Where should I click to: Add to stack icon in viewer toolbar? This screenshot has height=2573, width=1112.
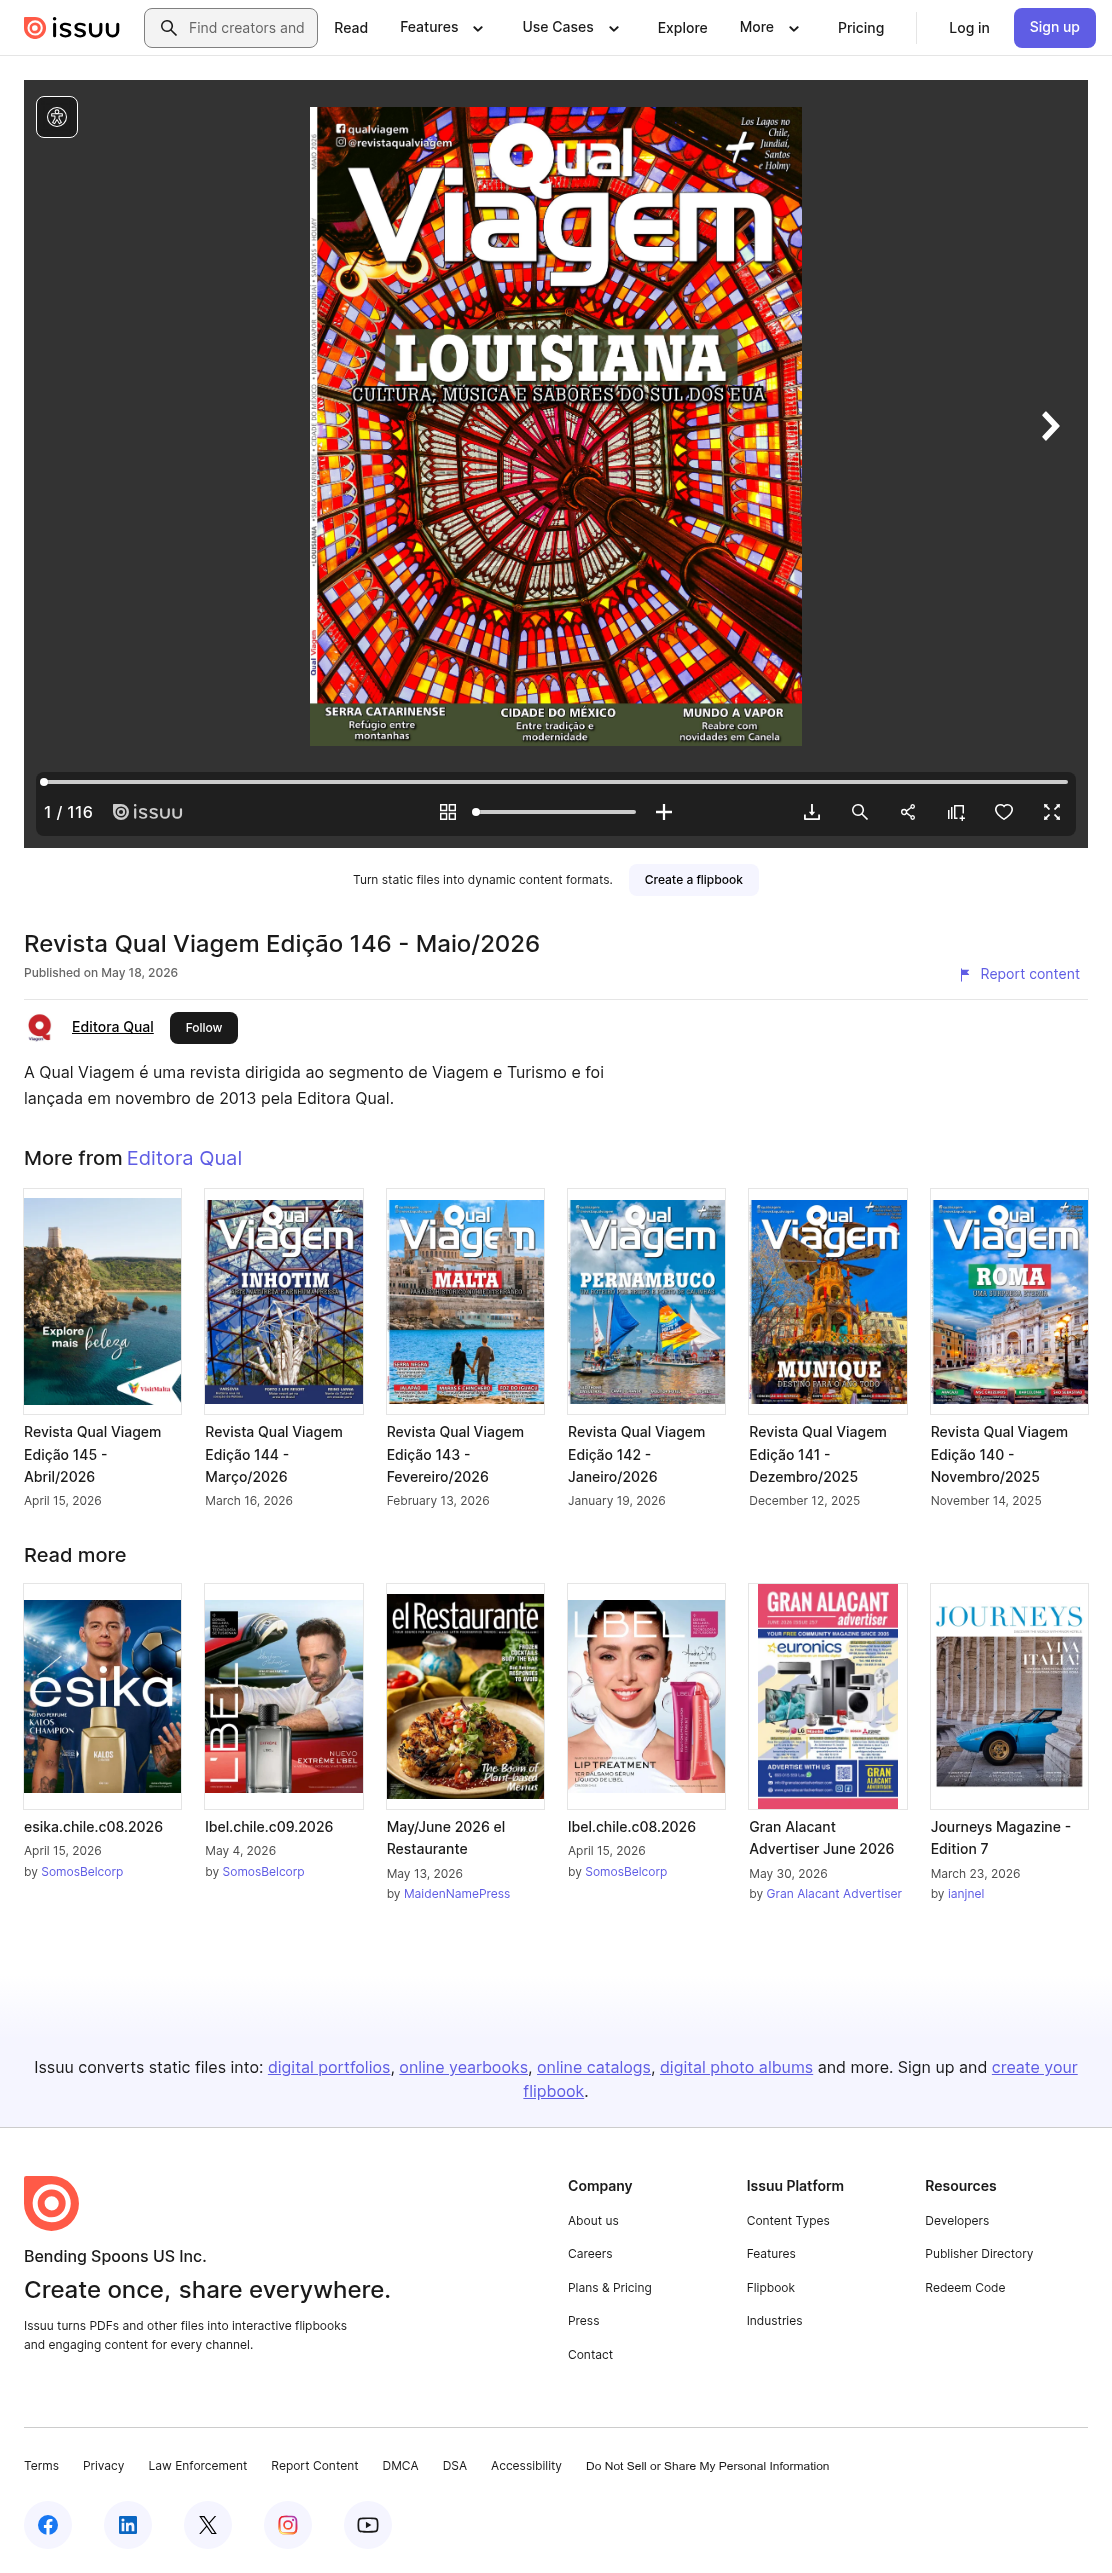tap(956, 812)
